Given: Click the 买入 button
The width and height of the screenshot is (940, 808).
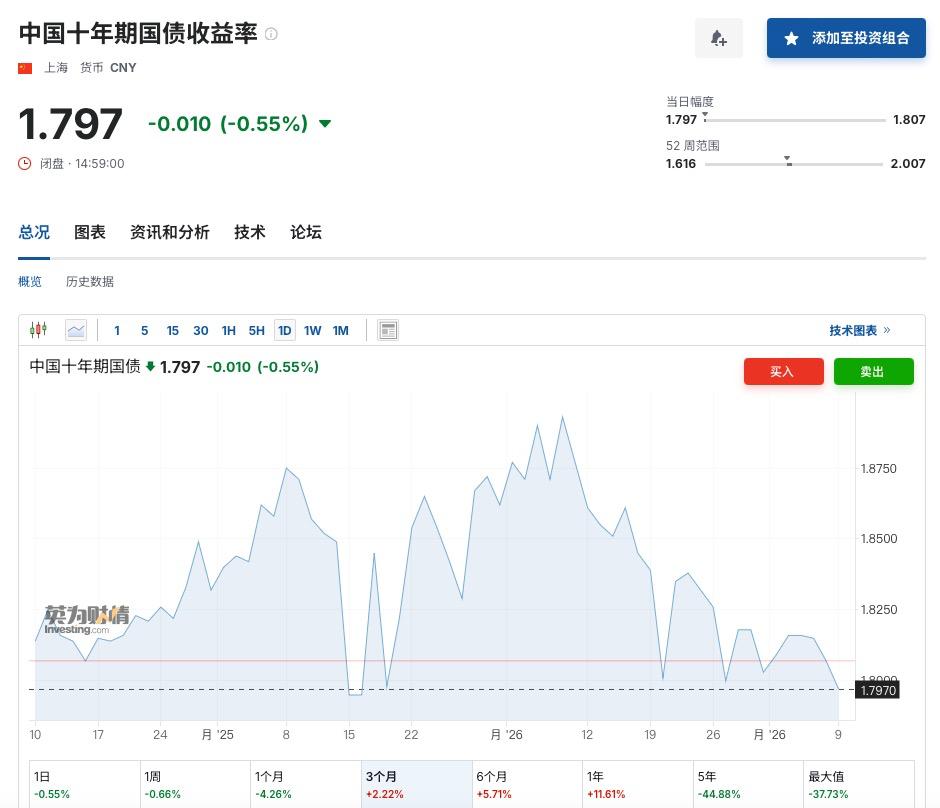Looking at the screenshot, I should click(x=783, y=371).
